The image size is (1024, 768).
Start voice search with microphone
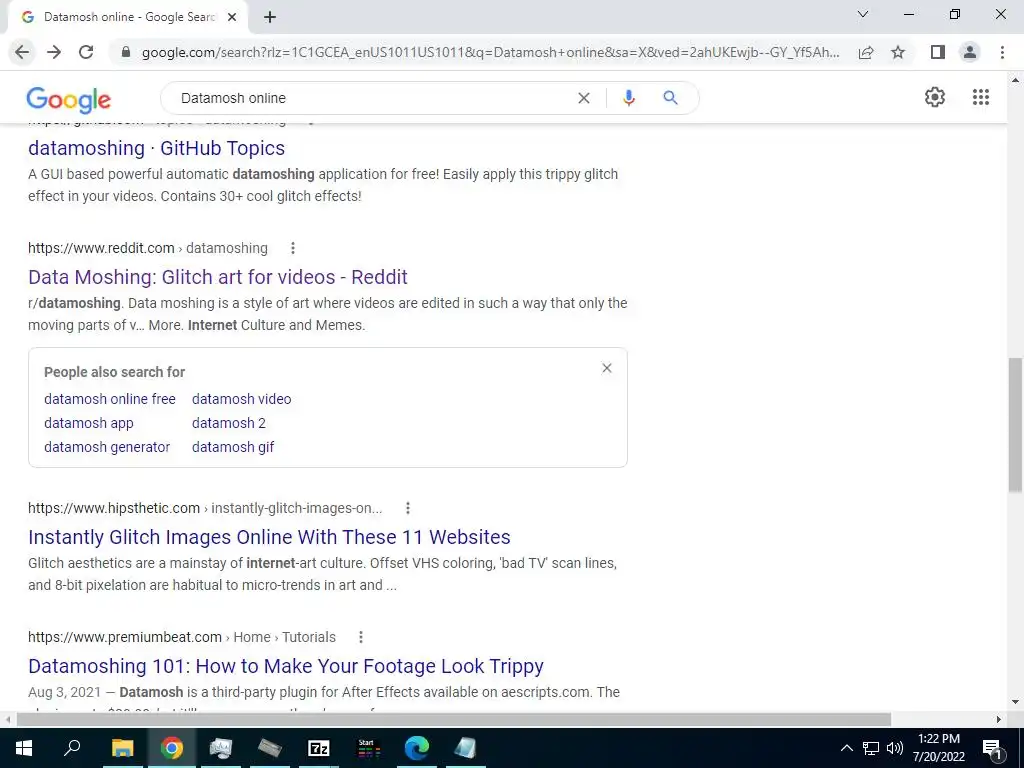[x=628, y=98]
